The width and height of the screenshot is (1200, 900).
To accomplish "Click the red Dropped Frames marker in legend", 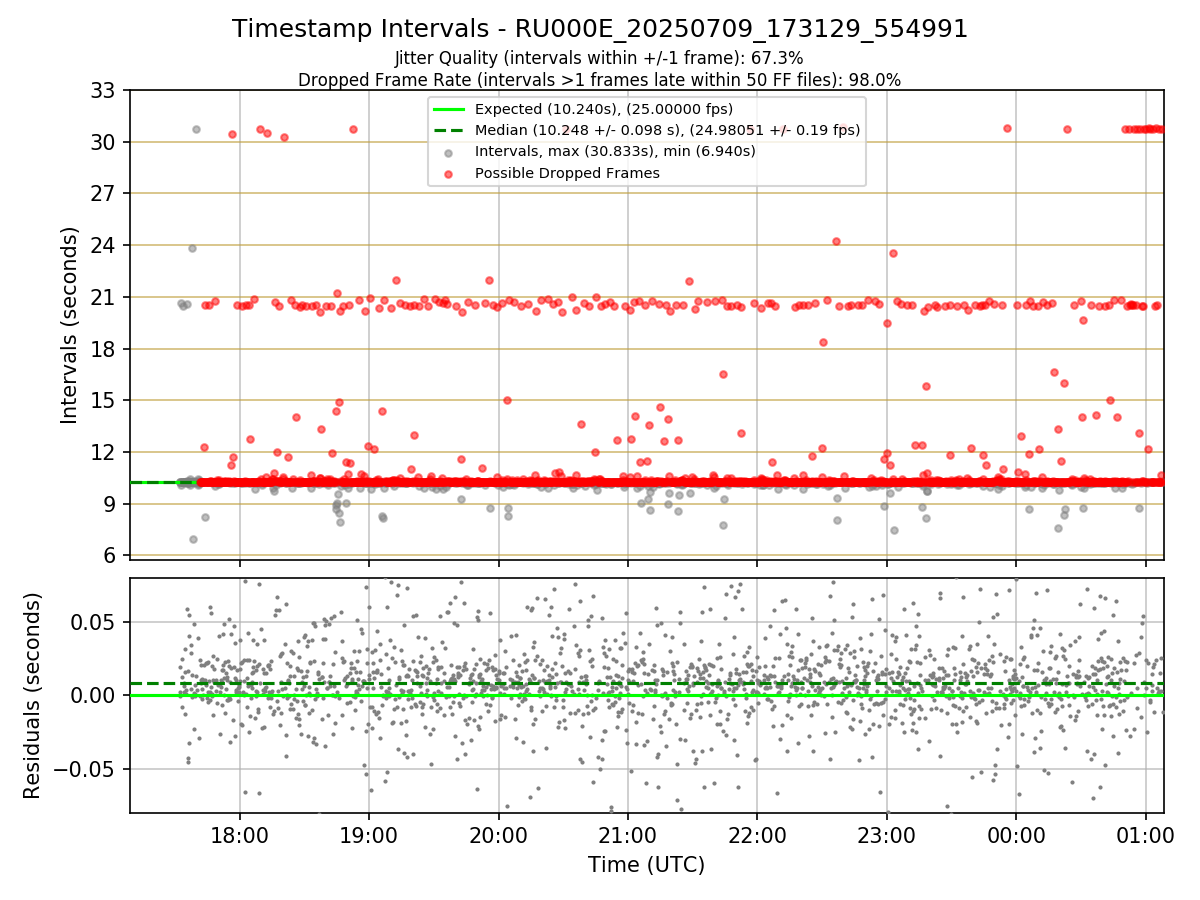I will tap(448, 174).
